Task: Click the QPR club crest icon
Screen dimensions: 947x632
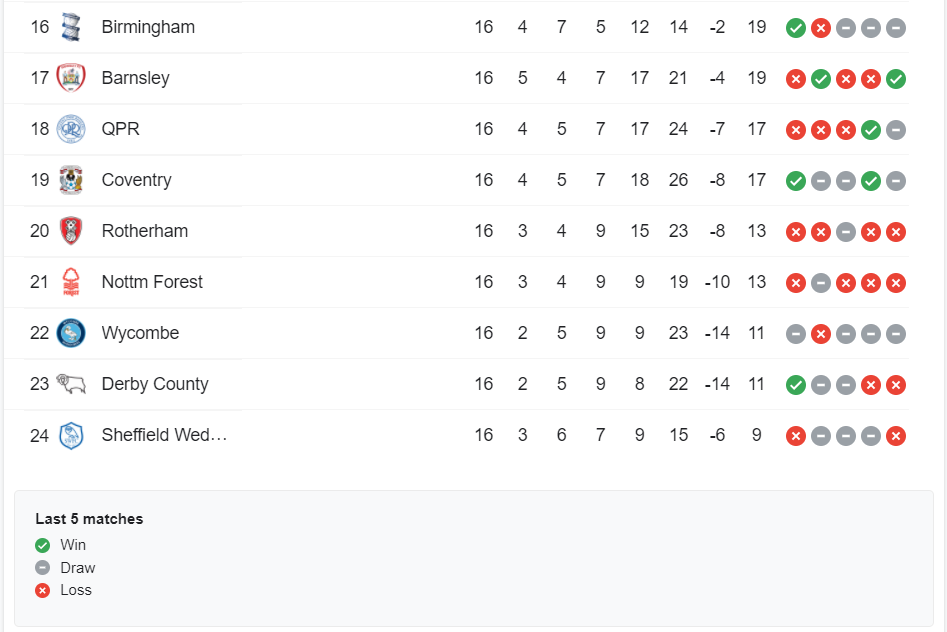Action: (71, 129)
